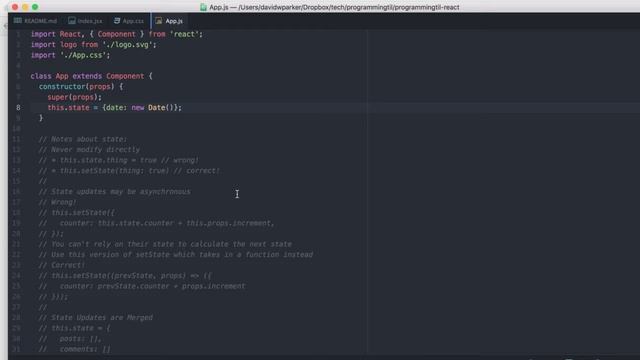
Task: Click "// State Updates are Merged" comment
Action: click(96, 318)
